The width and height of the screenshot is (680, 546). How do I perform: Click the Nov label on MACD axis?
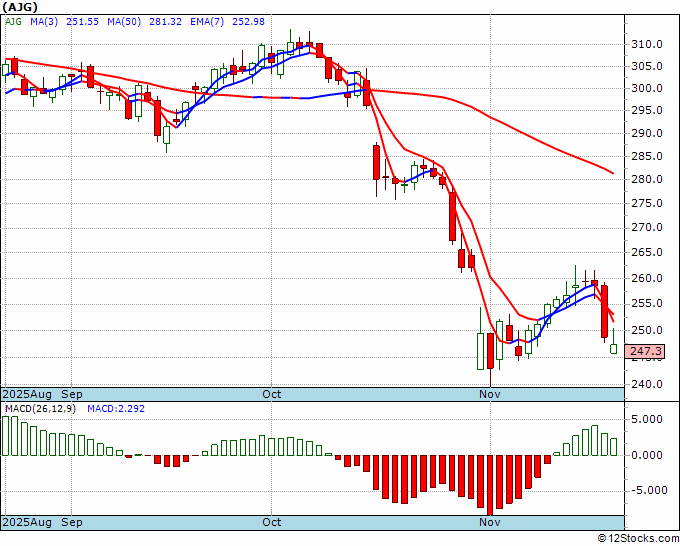click(490, 522)
